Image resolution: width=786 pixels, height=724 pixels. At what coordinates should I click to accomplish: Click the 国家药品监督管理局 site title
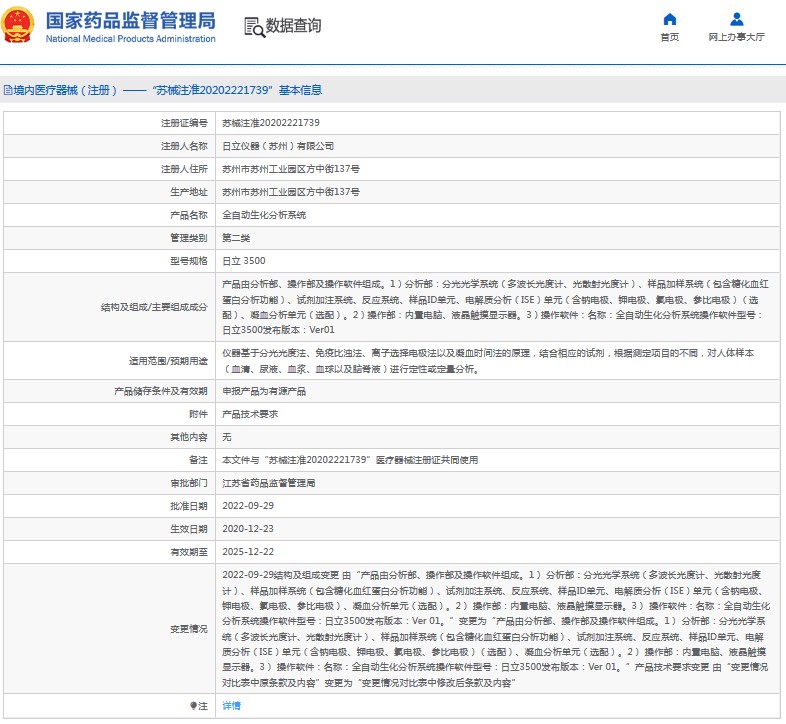point(130,20)
